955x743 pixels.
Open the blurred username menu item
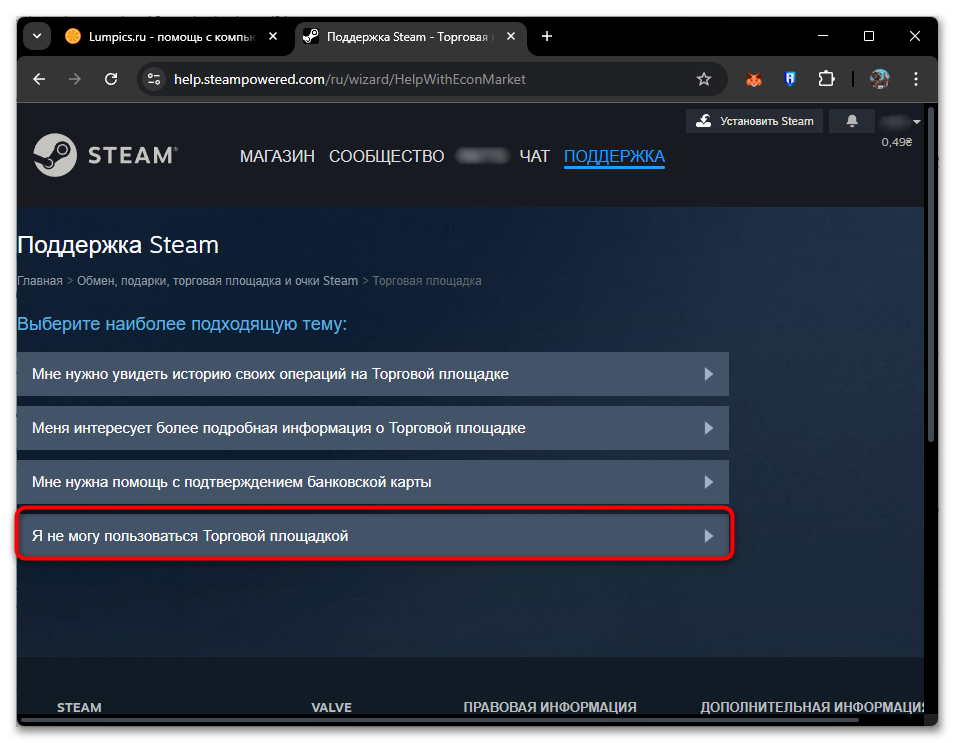tap(482, 157)
